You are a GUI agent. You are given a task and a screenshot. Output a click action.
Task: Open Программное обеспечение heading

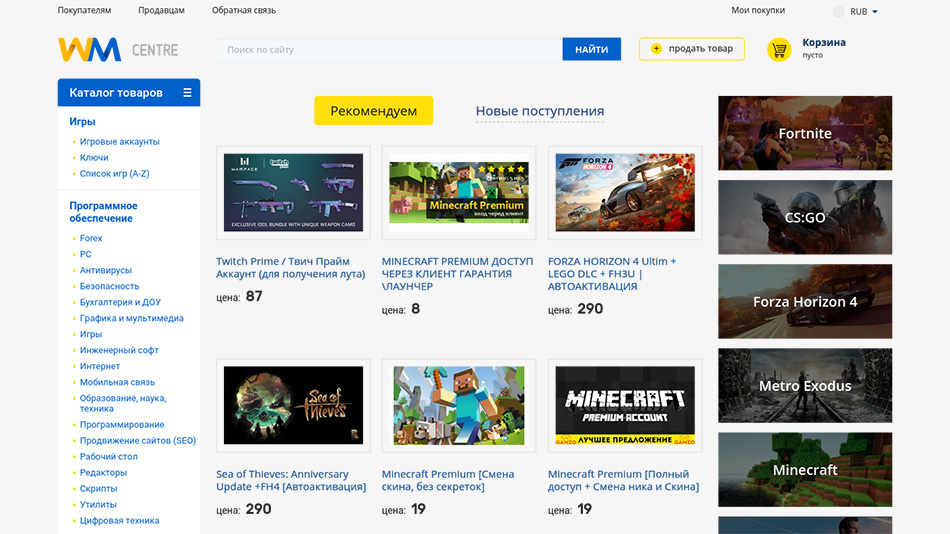click(103, 212)
